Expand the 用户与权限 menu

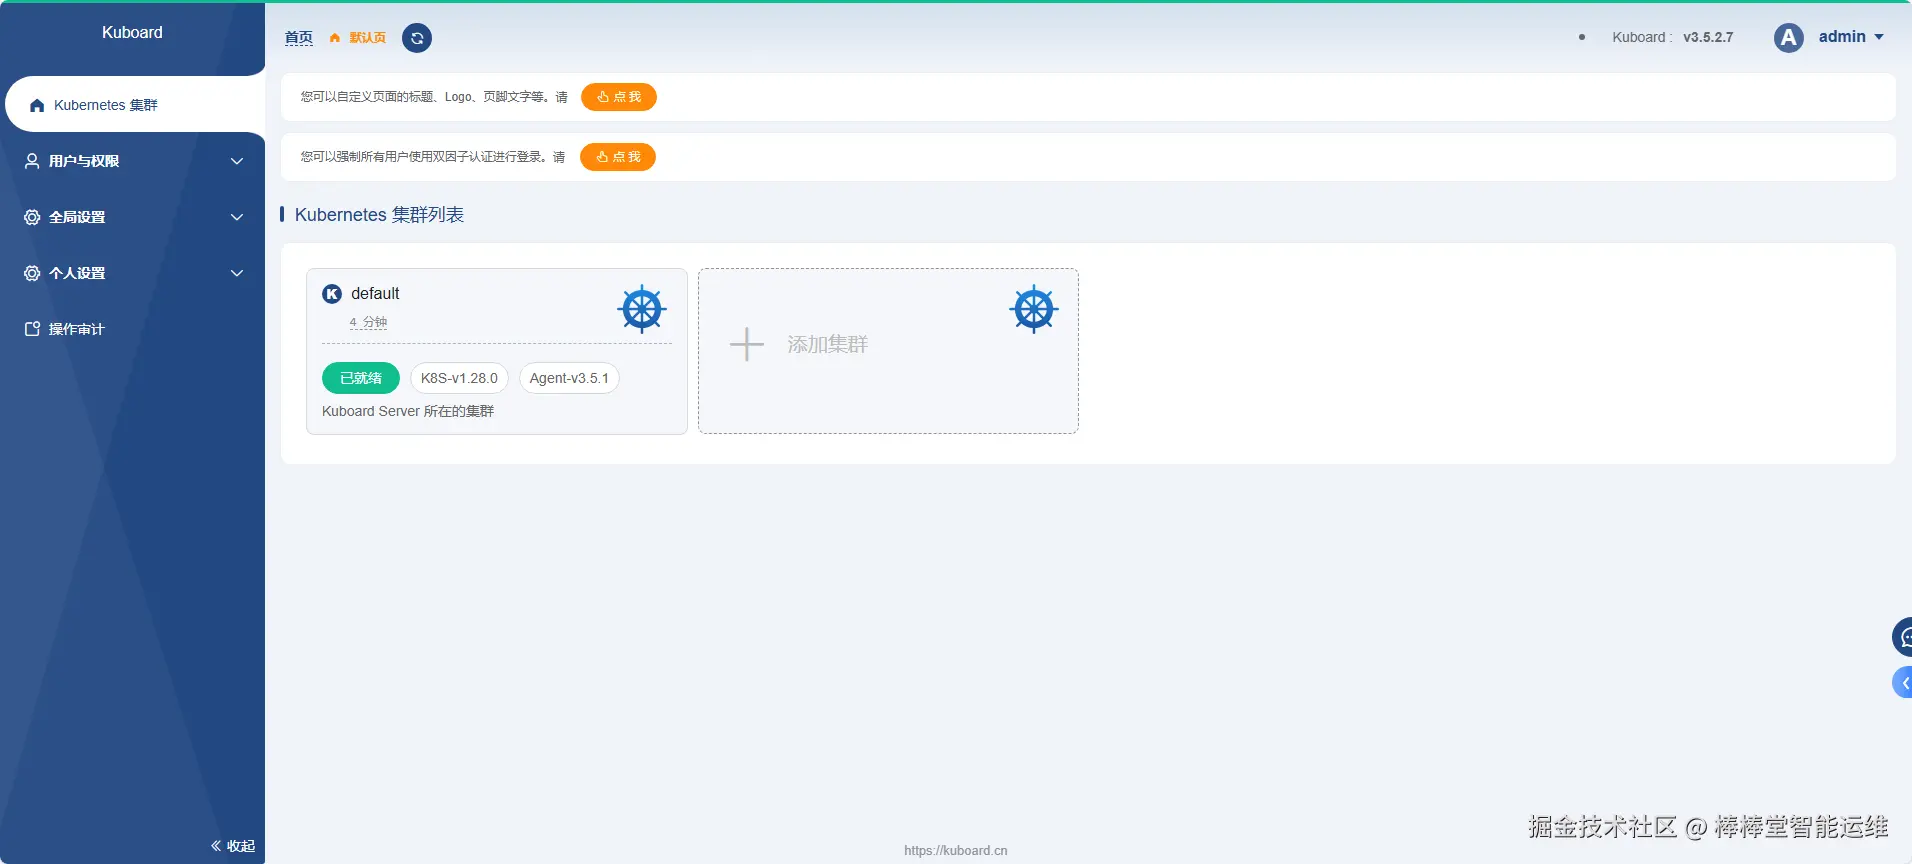tap(133, 161)
